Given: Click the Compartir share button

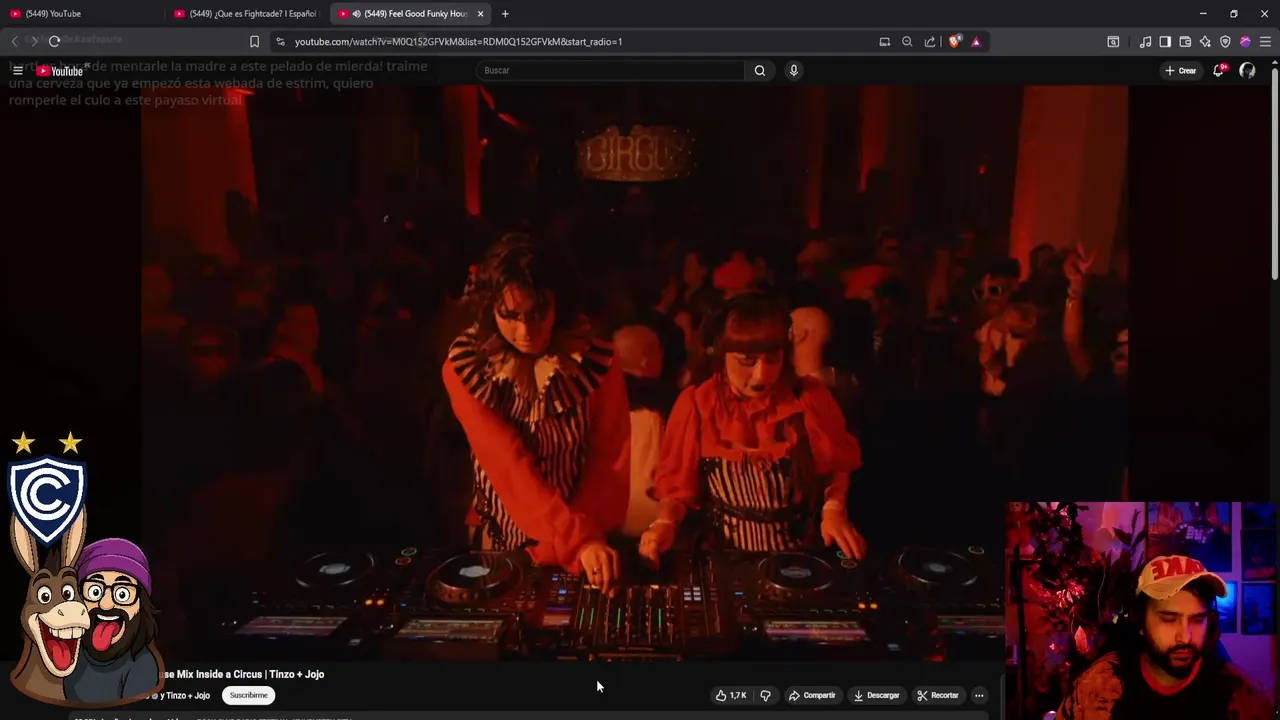Looking at the screenshot, I should pyautogui.click(x=811, y=695).
